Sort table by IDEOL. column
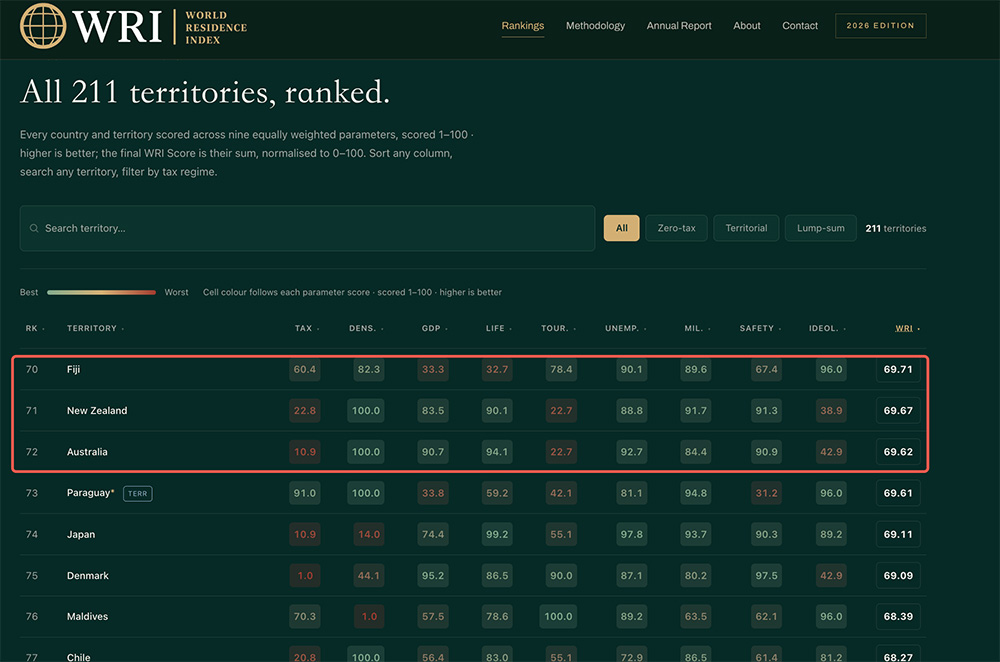 827,328
